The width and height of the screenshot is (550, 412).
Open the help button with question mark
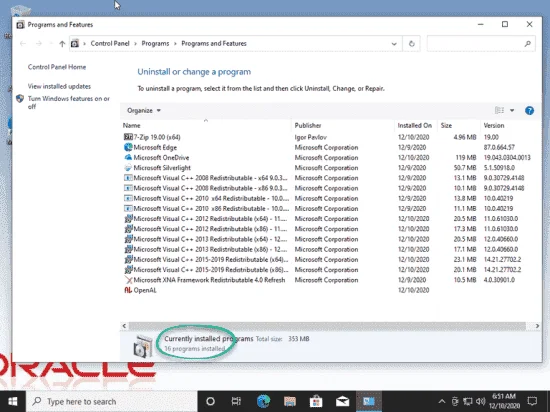click(x=529, y=110)
